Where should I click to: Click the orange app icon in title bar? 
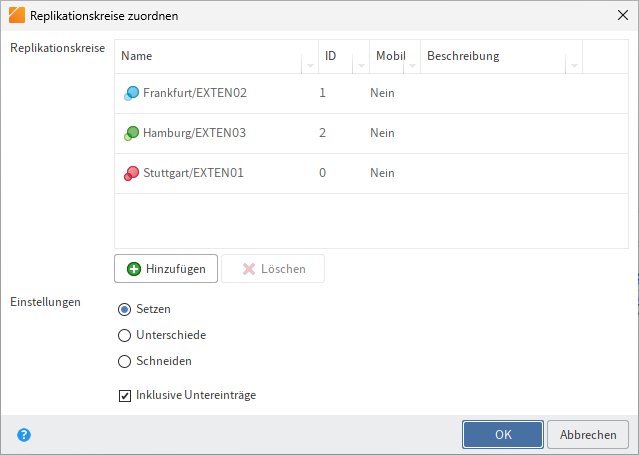click(x=17, y=15)
